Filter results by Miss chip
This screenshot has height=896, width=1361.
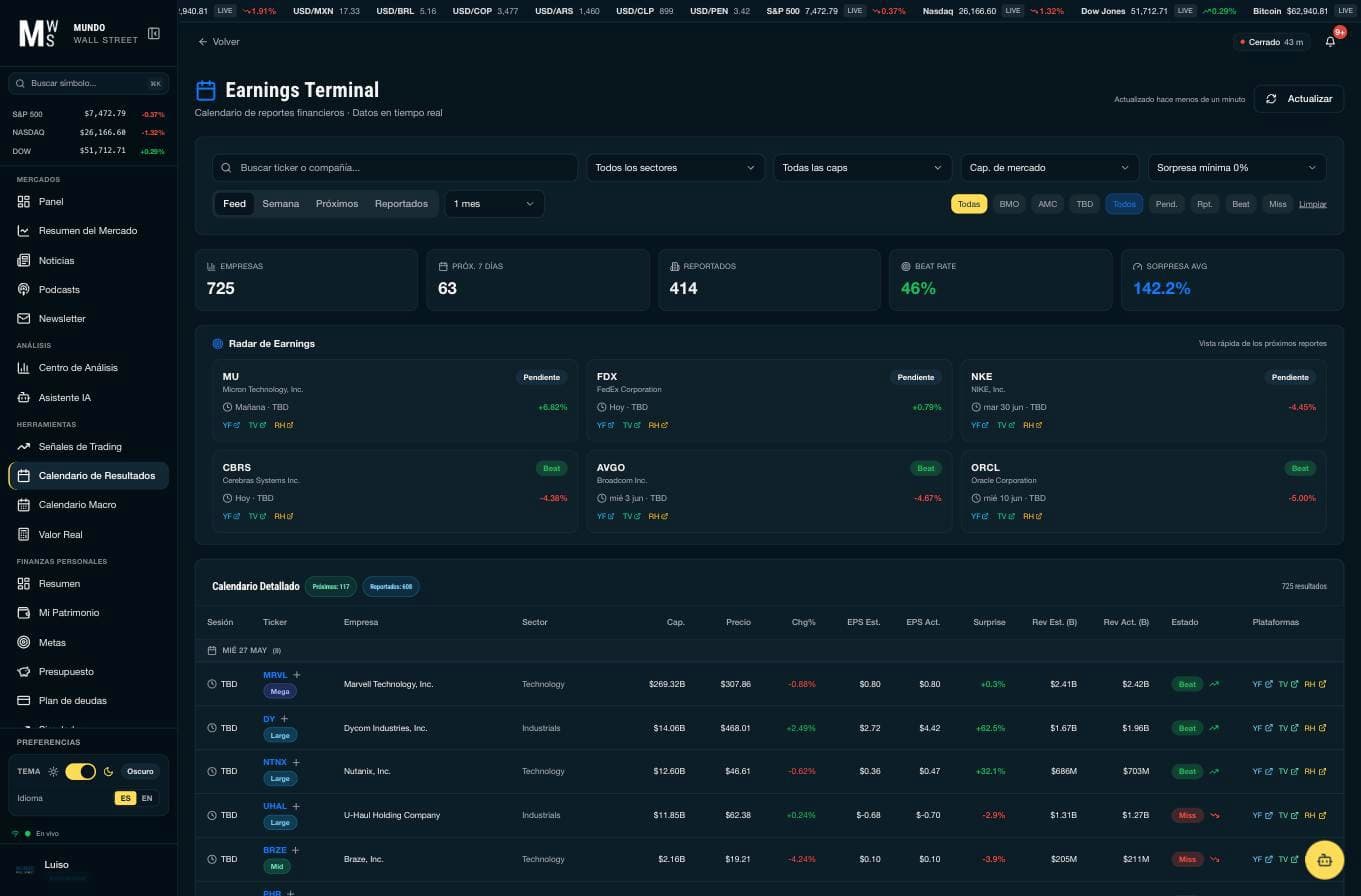click(1277, 204)
